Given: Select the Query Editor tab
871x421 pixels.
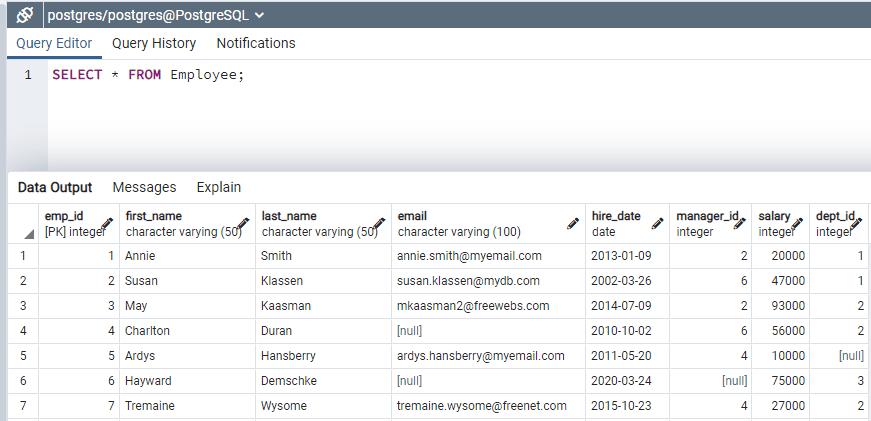Looking at the screenshot, I should point(54,43).
